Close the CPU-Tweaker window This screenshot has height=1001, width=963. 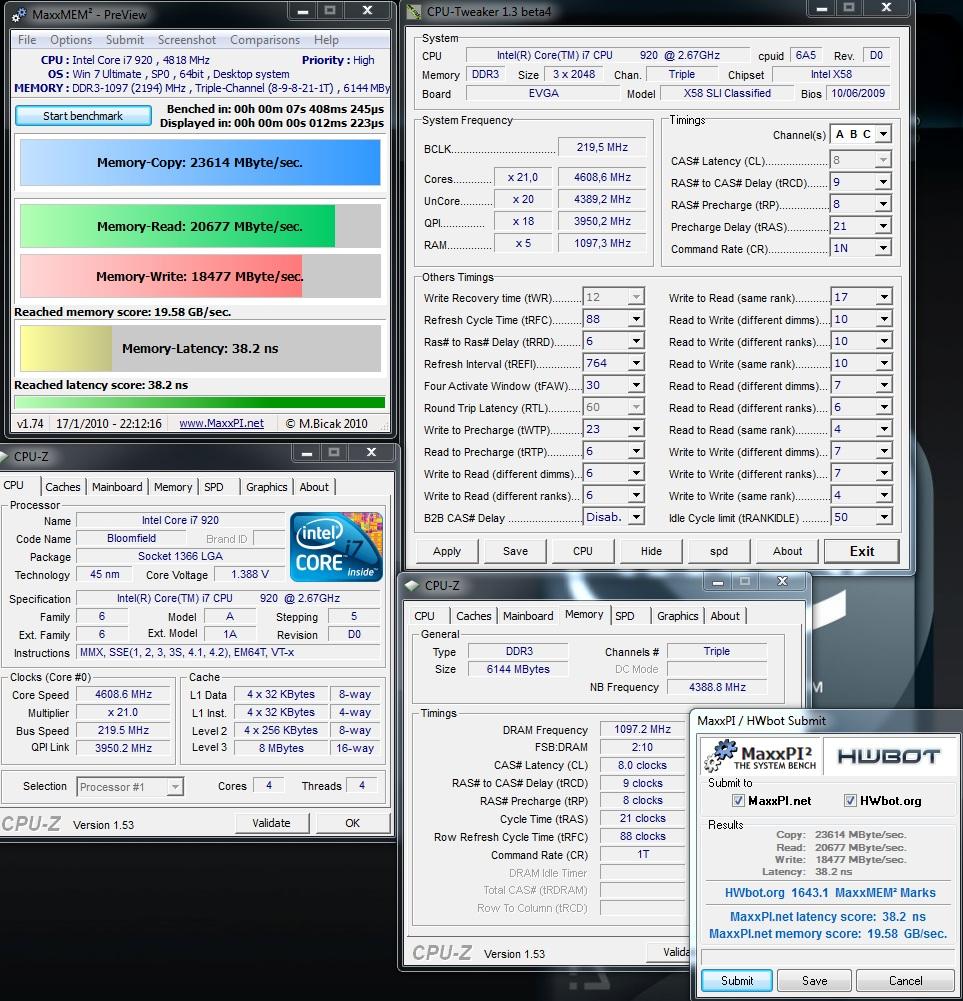click(886, 8)
